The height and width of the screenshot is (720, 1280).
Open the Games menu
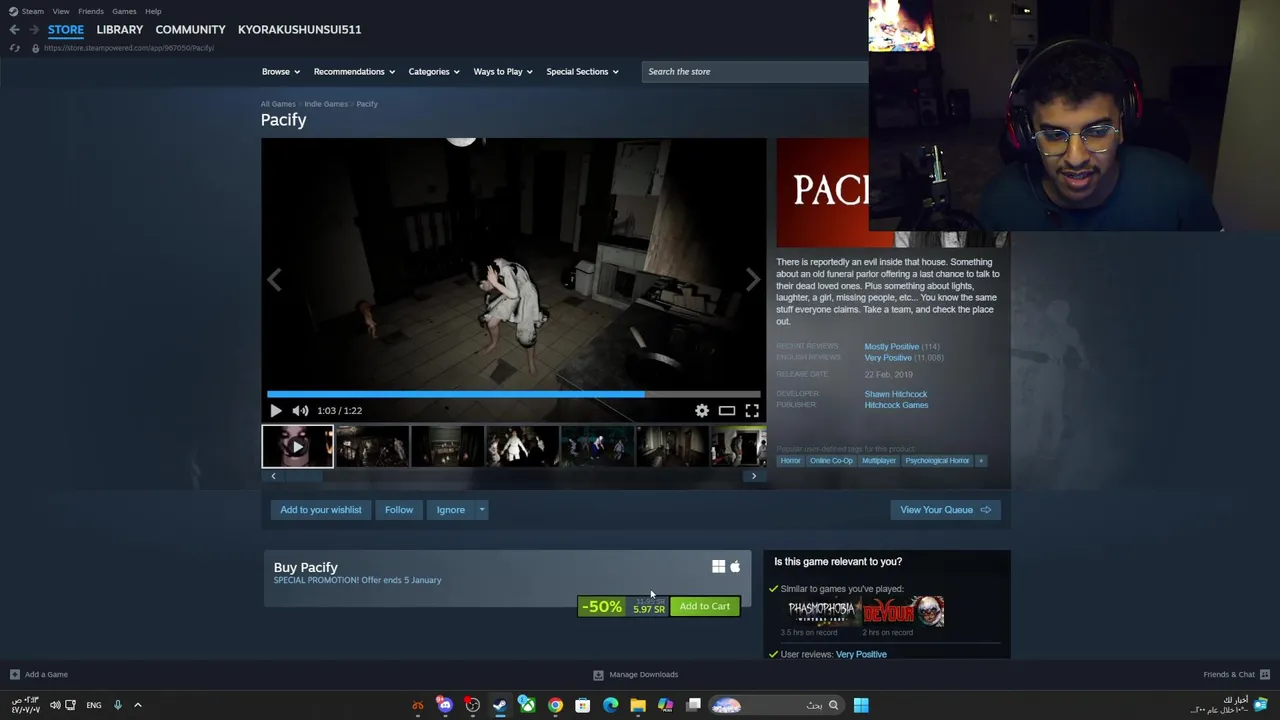(124, 11)
